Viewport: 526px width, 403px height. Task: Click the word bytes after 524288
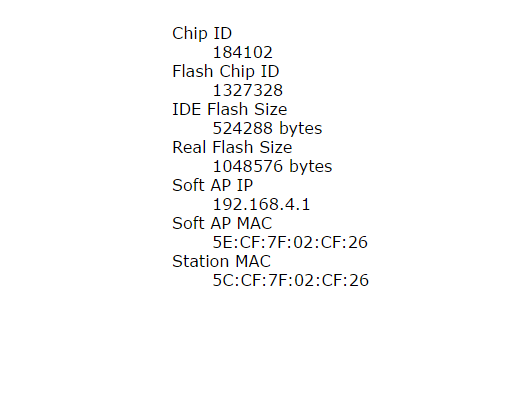click(301, 129)
